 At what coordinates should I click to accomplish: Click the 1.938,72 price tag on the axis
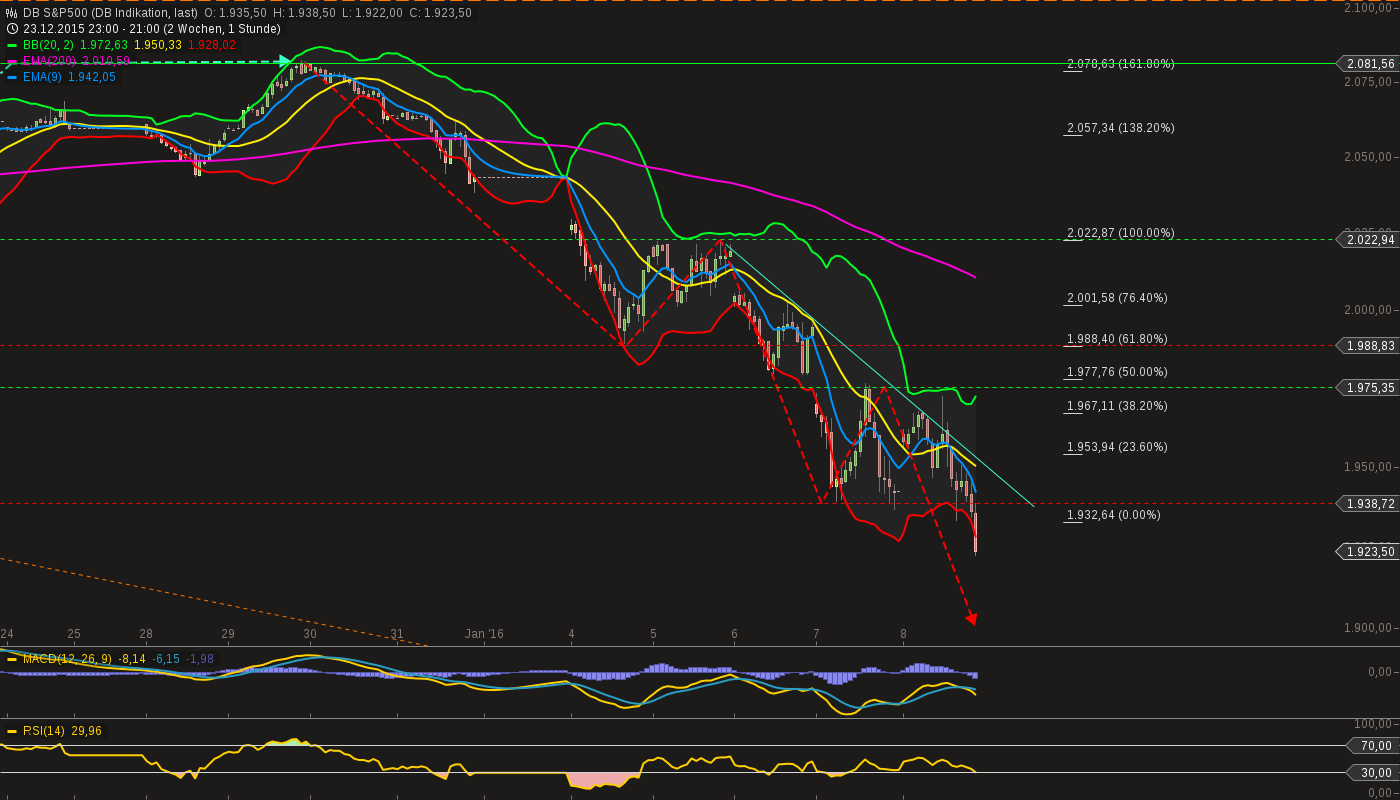[1369, 503]
